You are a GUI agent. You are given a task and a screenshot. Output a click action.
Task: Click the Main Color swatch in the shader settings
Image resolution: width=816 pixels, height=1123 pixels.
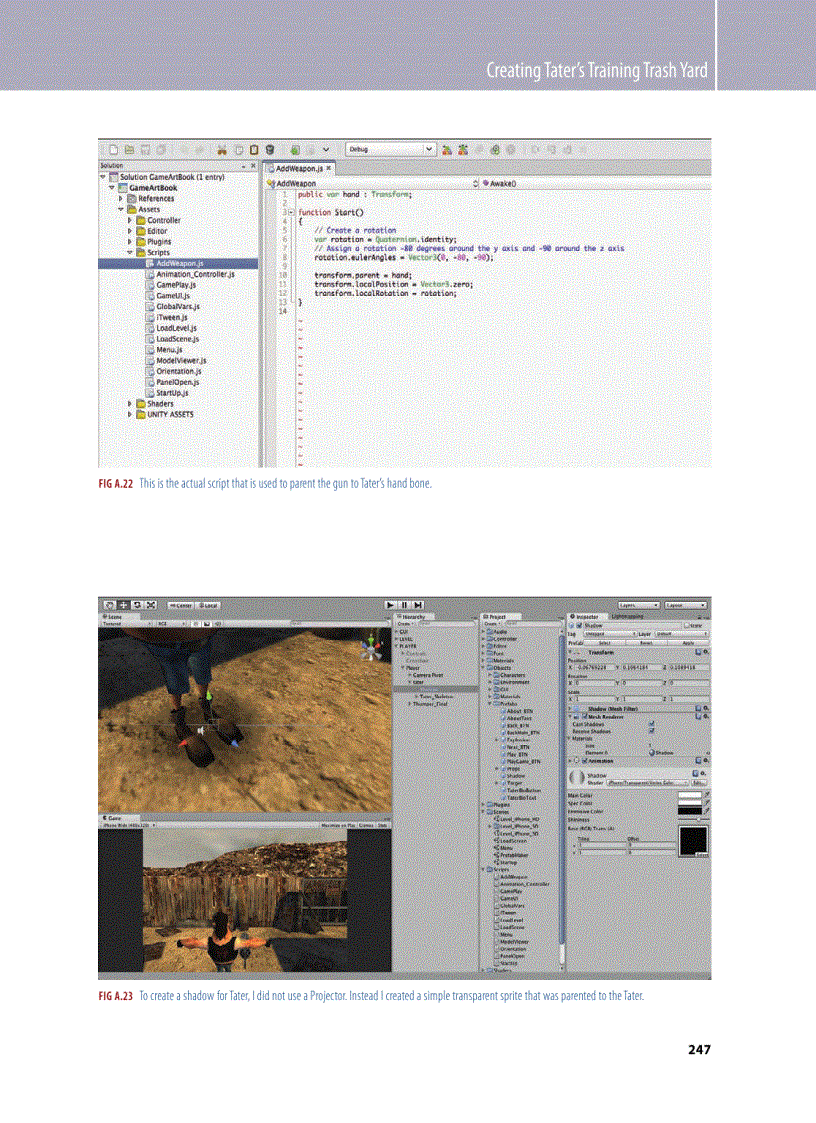tap(690, 794)
